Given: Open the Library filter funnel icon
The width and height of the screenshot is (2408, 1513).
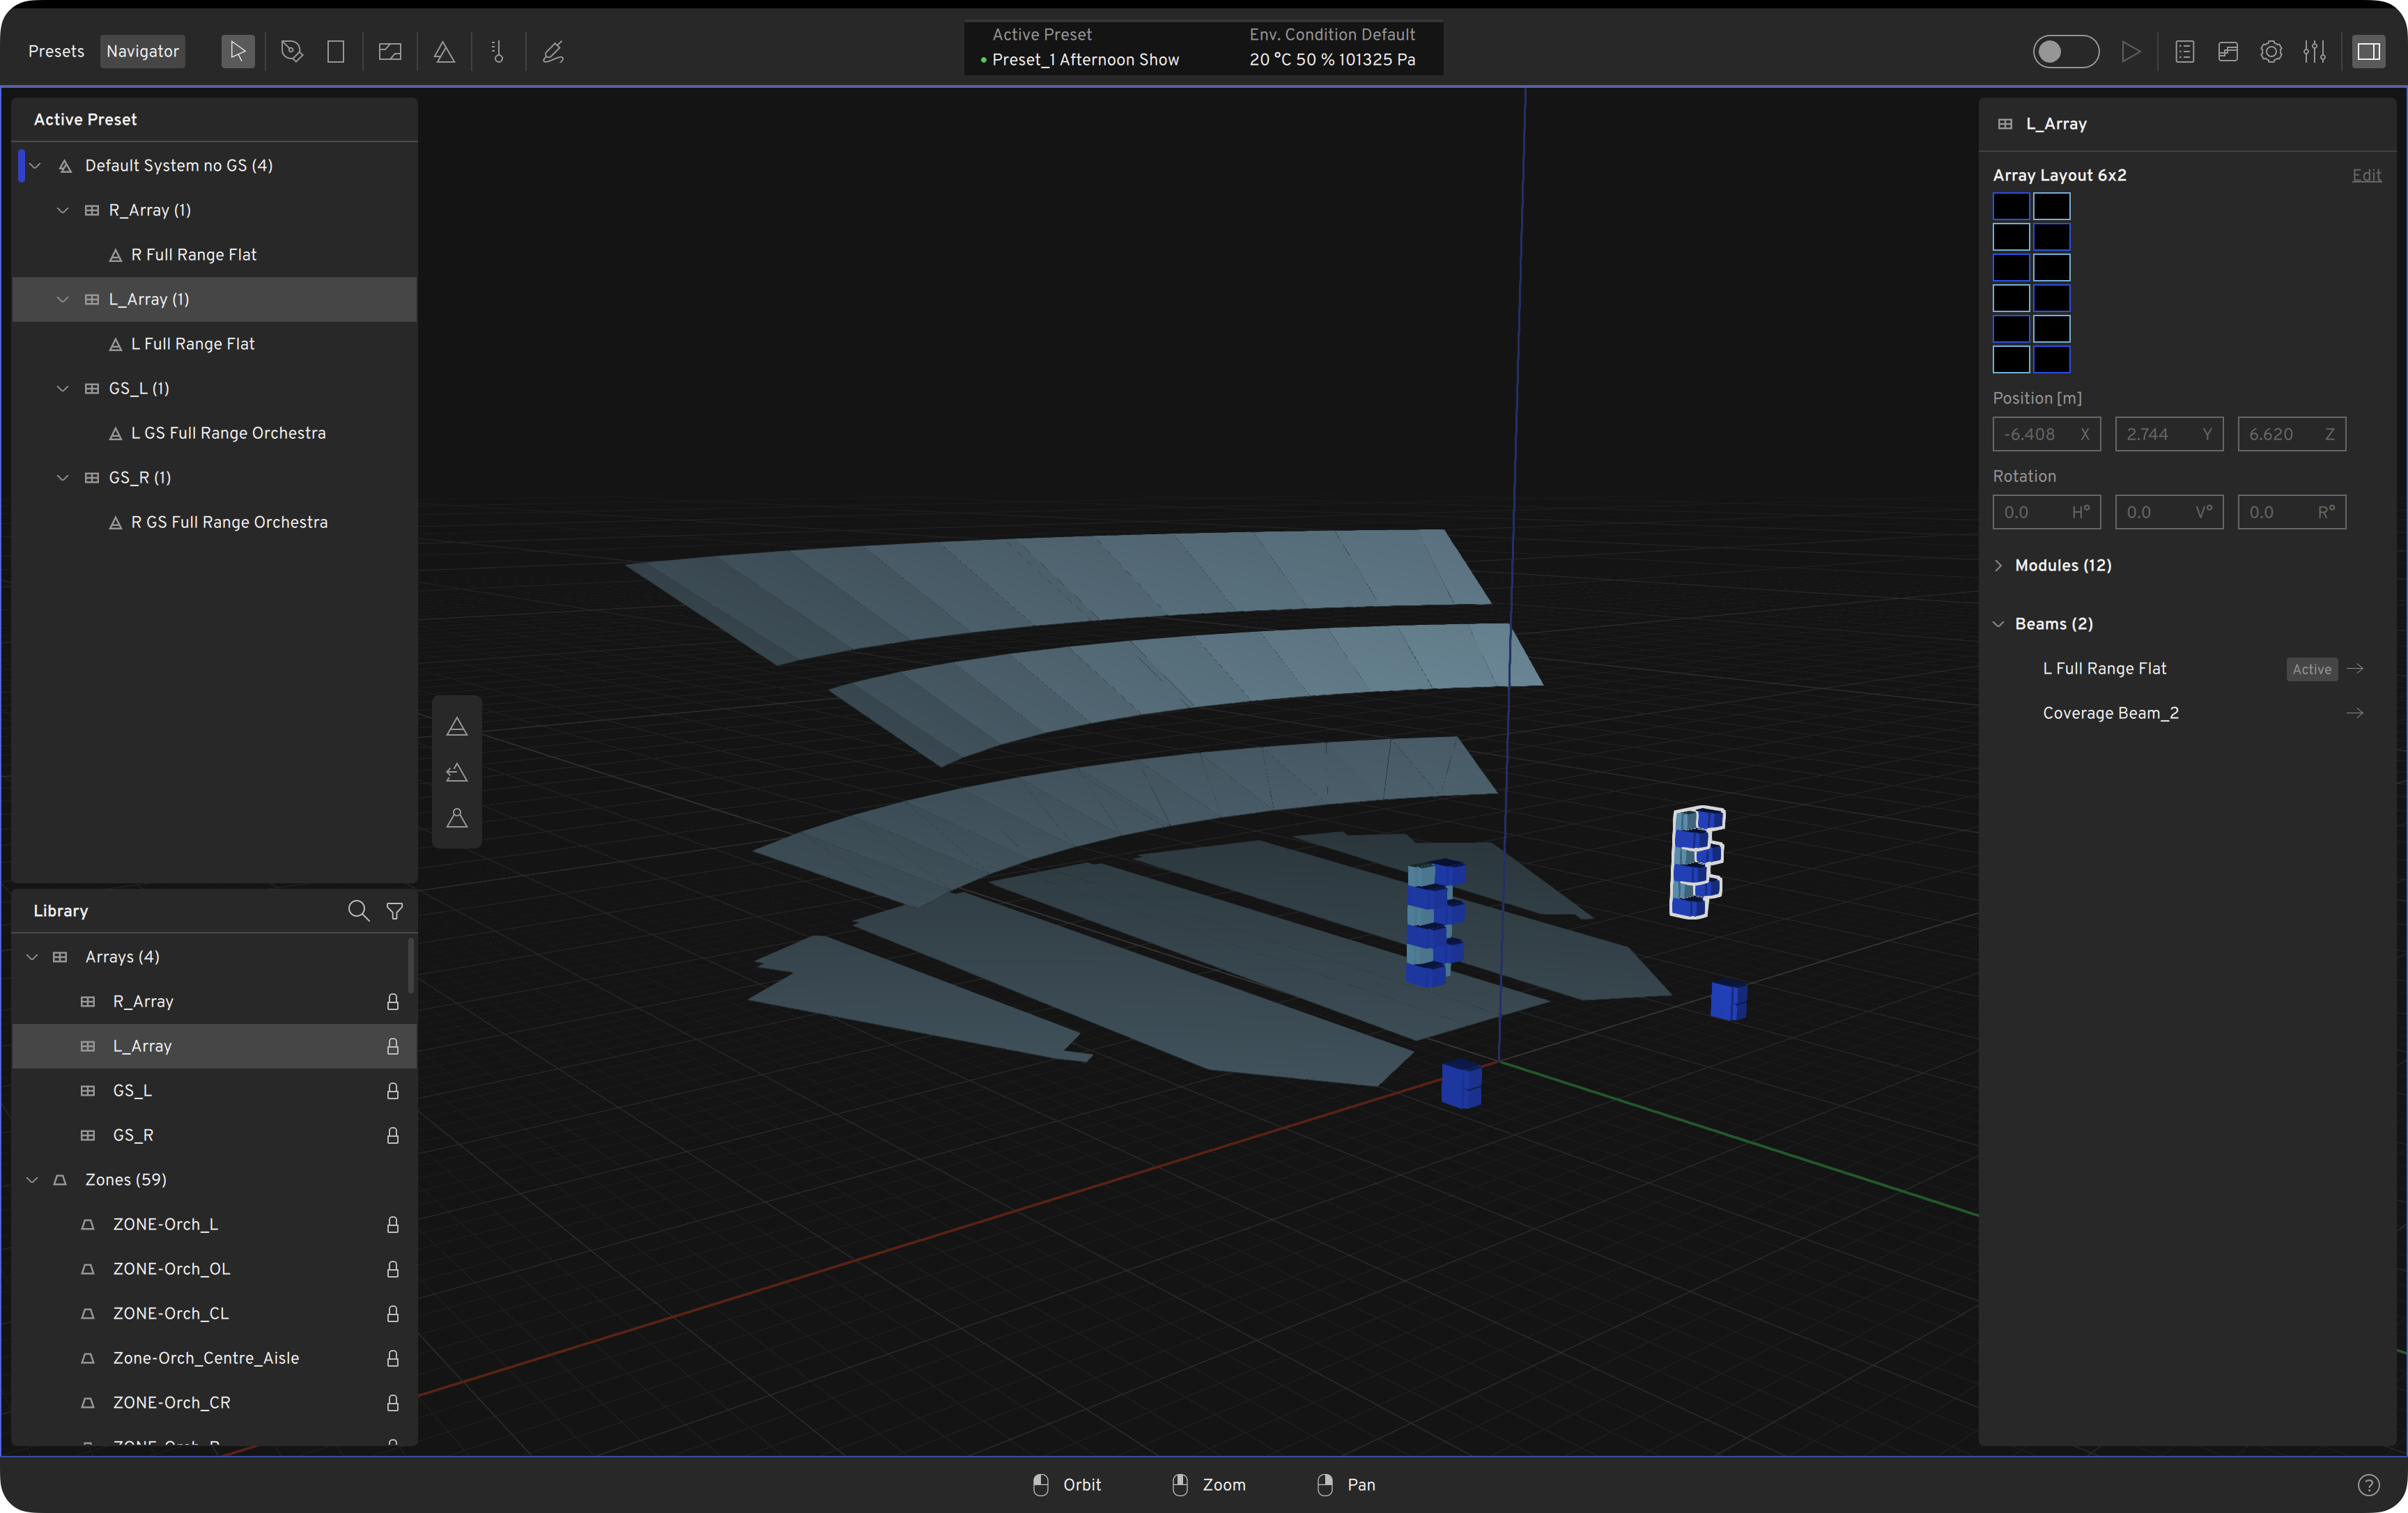Looking at the screenshot, I should point(395,910).
